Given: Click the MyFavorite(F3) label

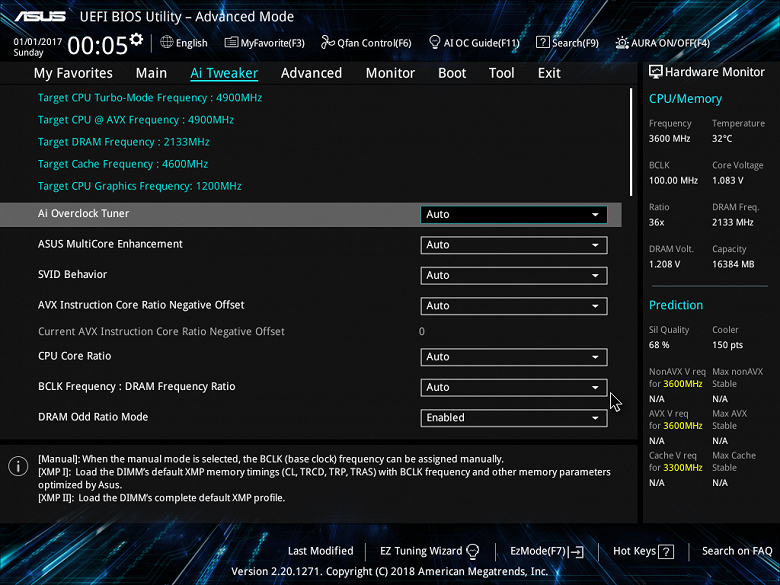Looking at the screenshot, I should pos(273,43).
